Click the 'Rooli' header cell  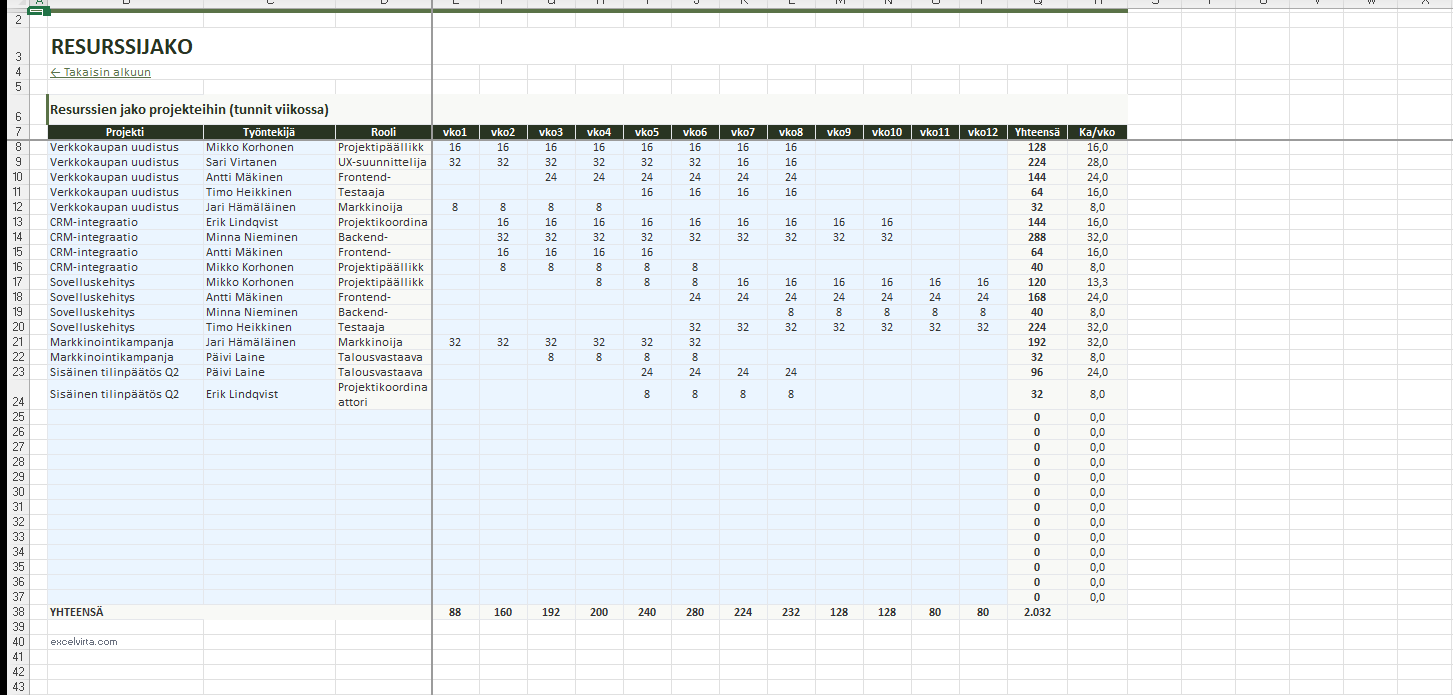[383, 132]
